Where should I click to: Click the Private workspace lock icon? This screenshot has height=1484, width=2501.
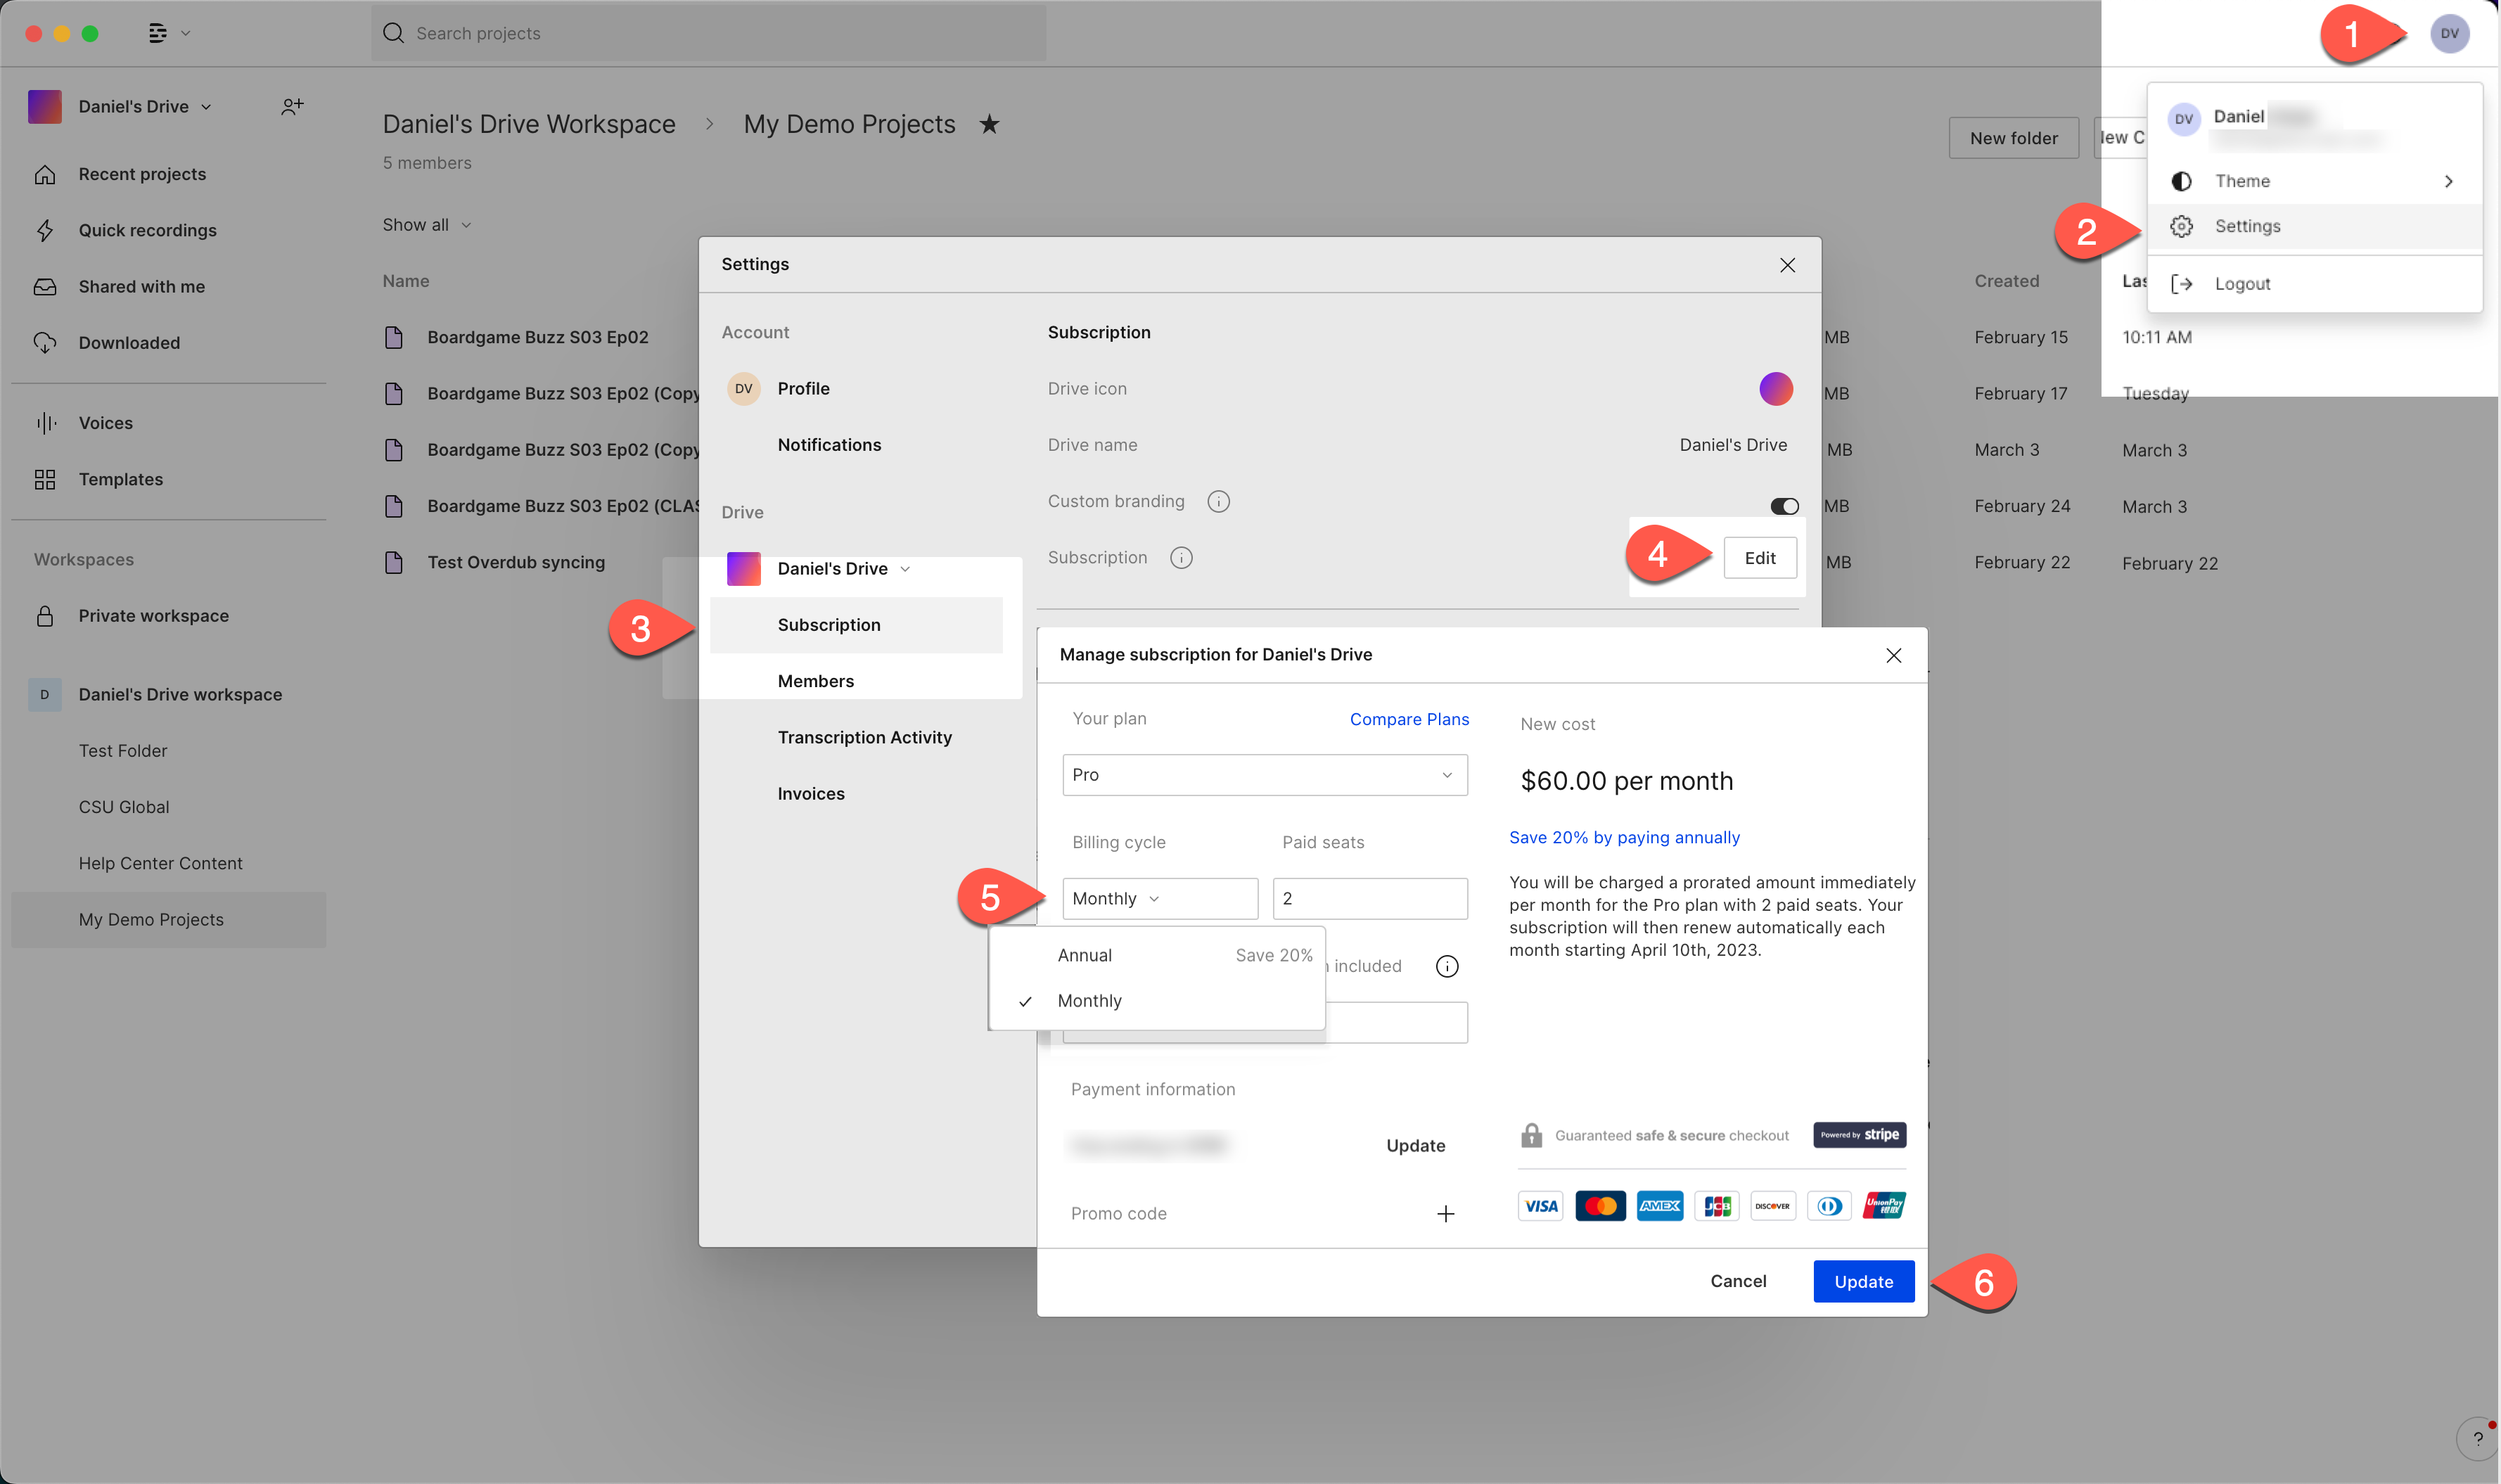[45, 616]
